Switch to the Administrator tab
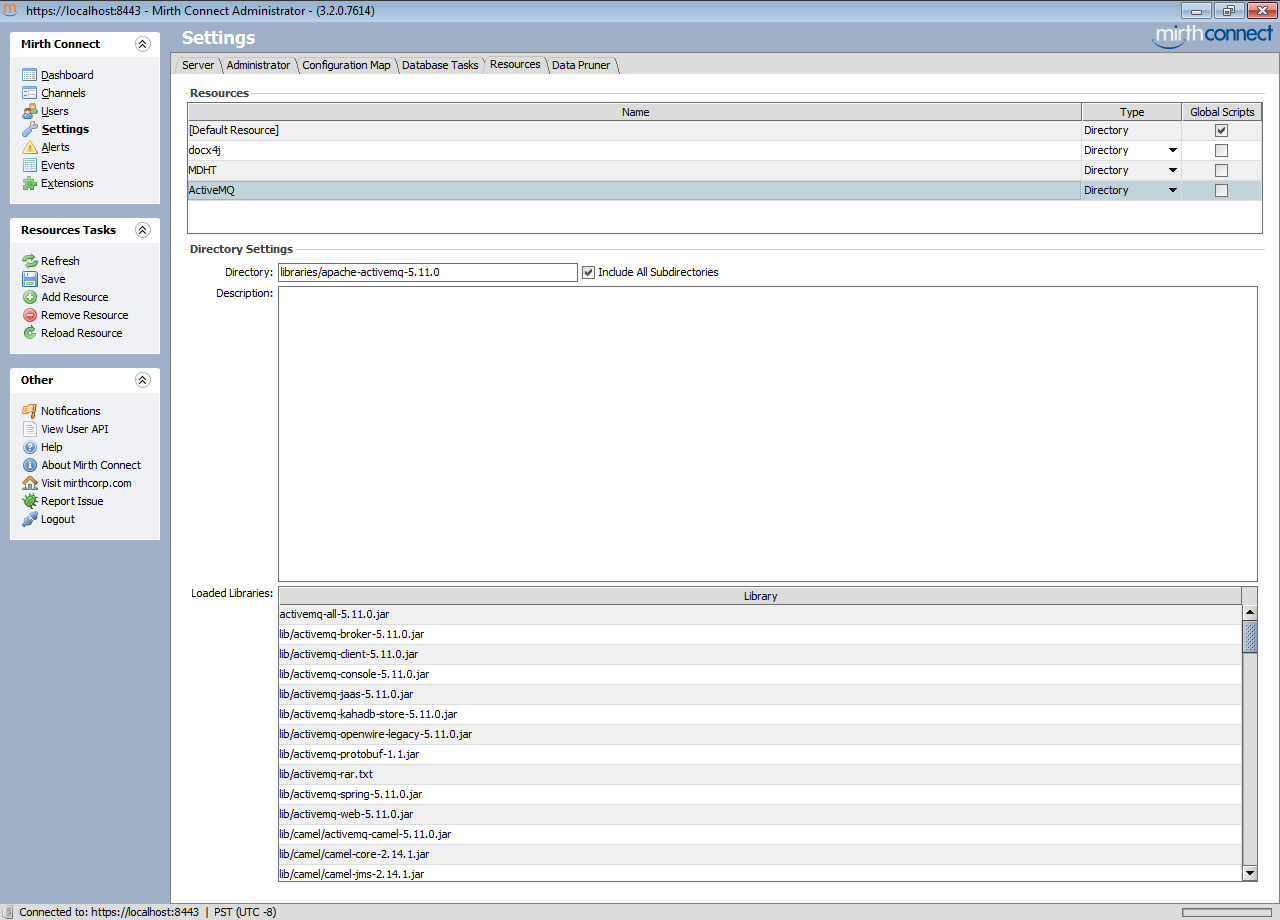The height and width of the screenshot is (920, 1280). tap(258, 65)
